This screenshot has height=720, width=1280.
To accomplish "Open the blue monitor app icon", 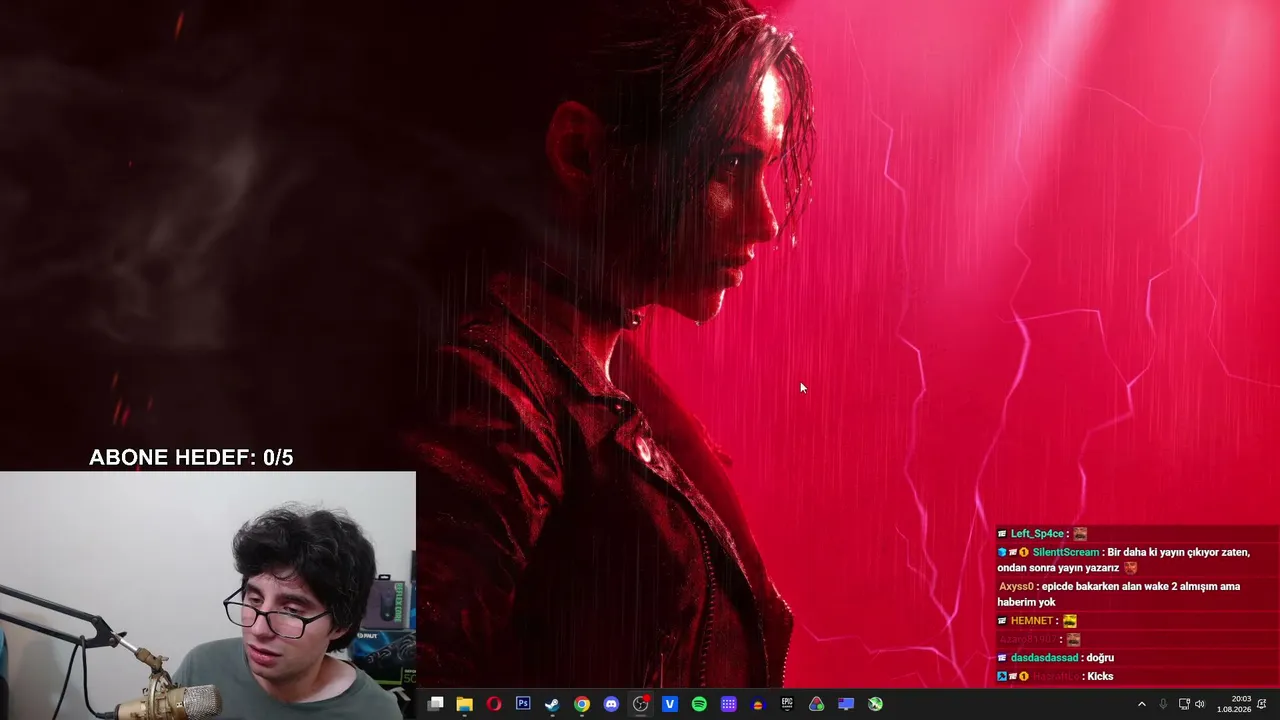I will coord(846,704).
